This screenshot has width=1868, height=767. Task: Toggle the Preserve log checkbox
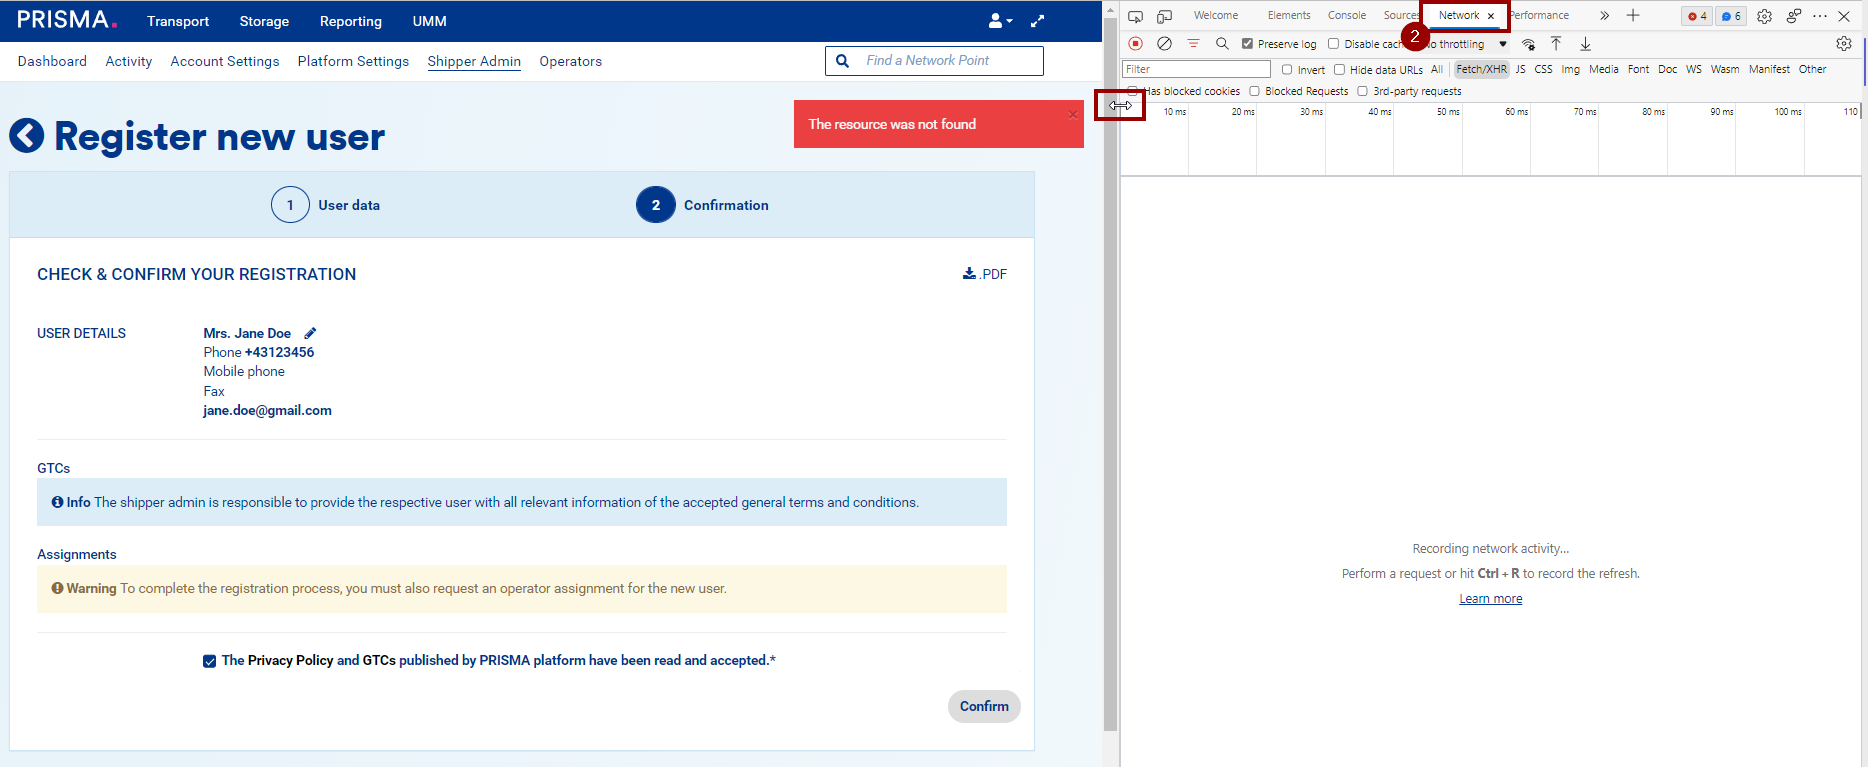point(1247,44)
